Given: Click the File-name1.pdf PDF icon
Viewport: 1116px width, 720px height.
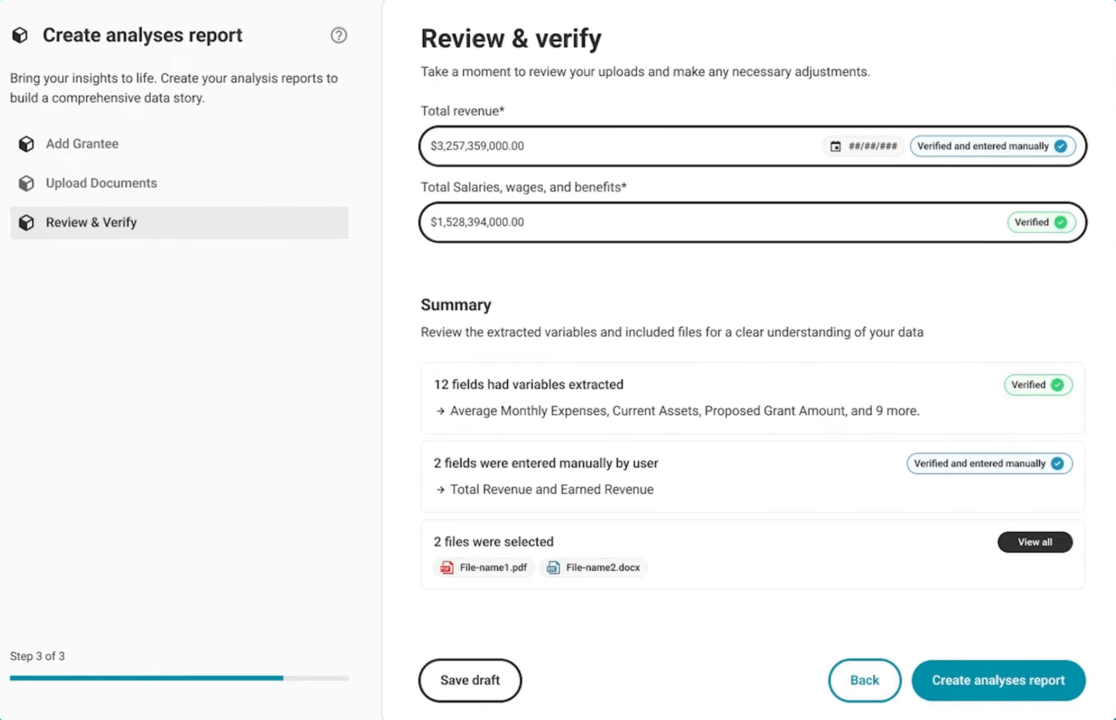Looking at the screenshot, I should 447,568.
